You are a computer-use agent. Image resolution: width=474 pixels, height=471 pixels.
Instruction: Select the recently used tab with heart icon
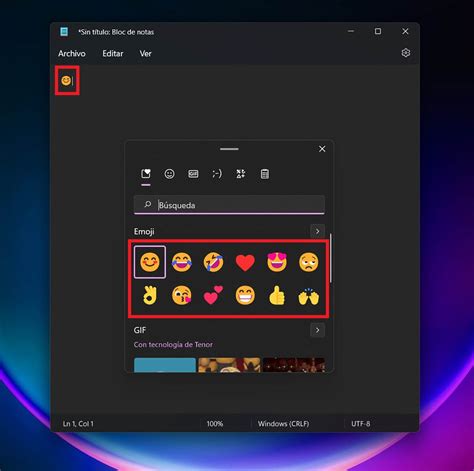146,174
